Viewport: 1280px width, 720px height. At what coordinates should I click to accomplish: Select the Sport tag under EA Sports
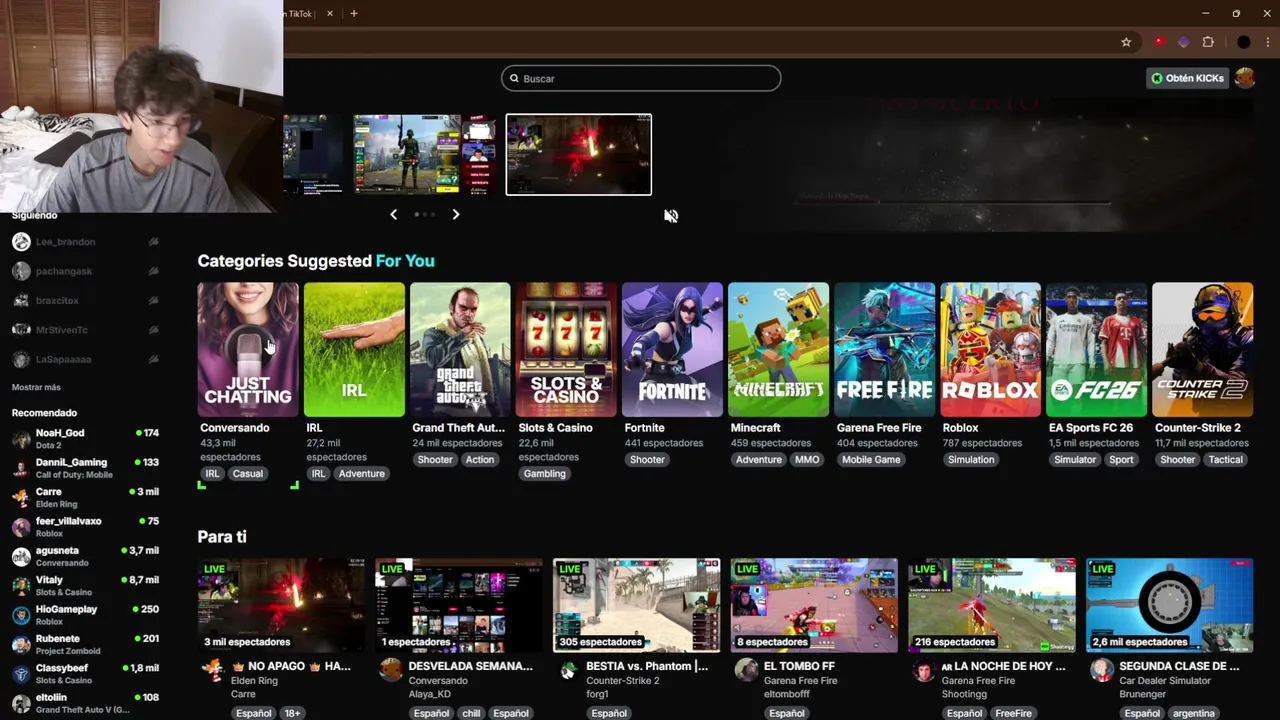coord(1121,460)
